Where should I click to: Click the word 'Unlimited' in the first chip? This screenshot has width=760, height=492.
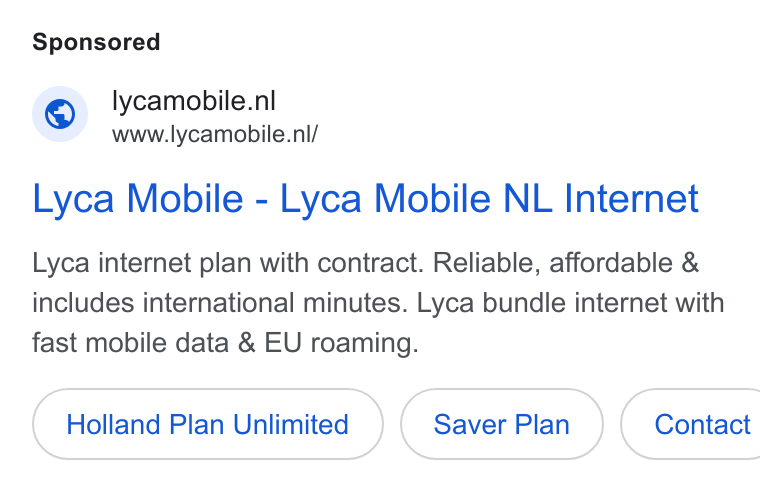point(291,425)
